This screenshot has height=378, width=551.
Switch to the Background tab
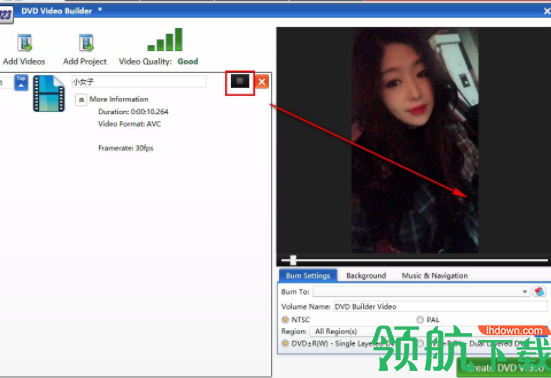pos(366,276)
